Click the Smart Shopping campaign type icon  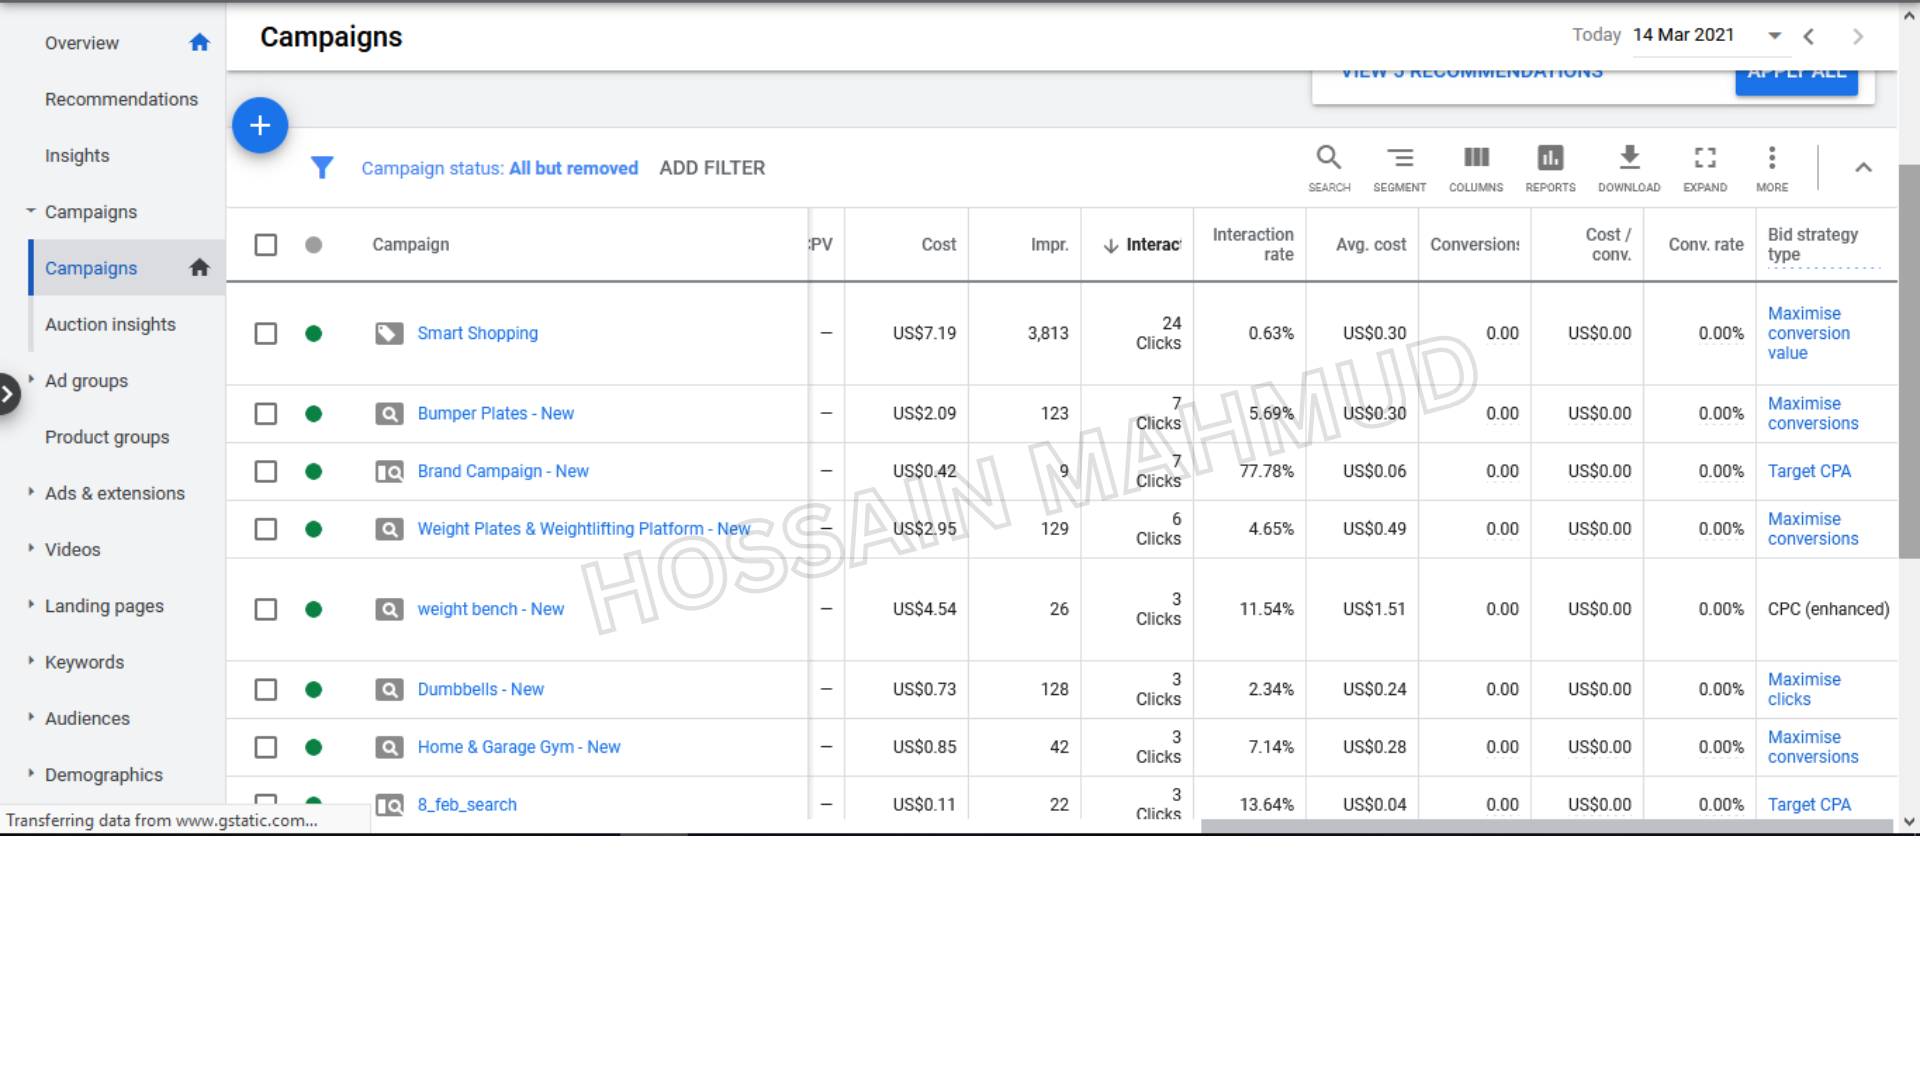pyautogui.click(x=389, y=333)
